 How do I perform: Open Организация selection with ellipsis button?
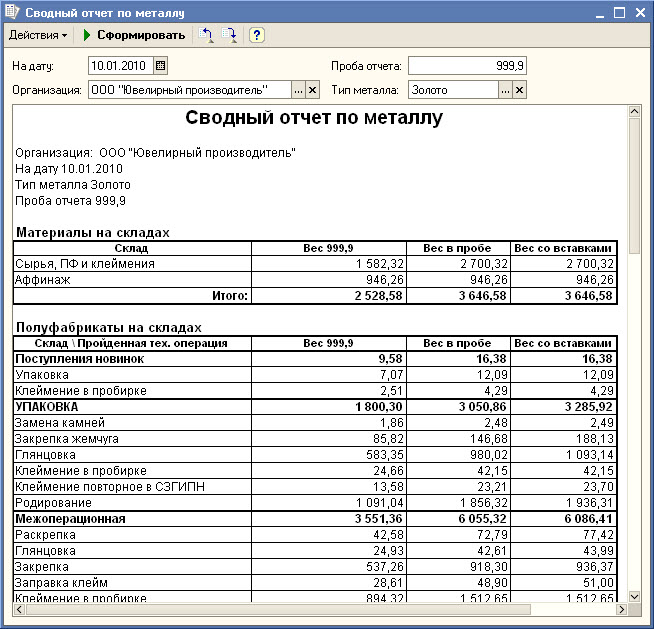tap(298, 90)
